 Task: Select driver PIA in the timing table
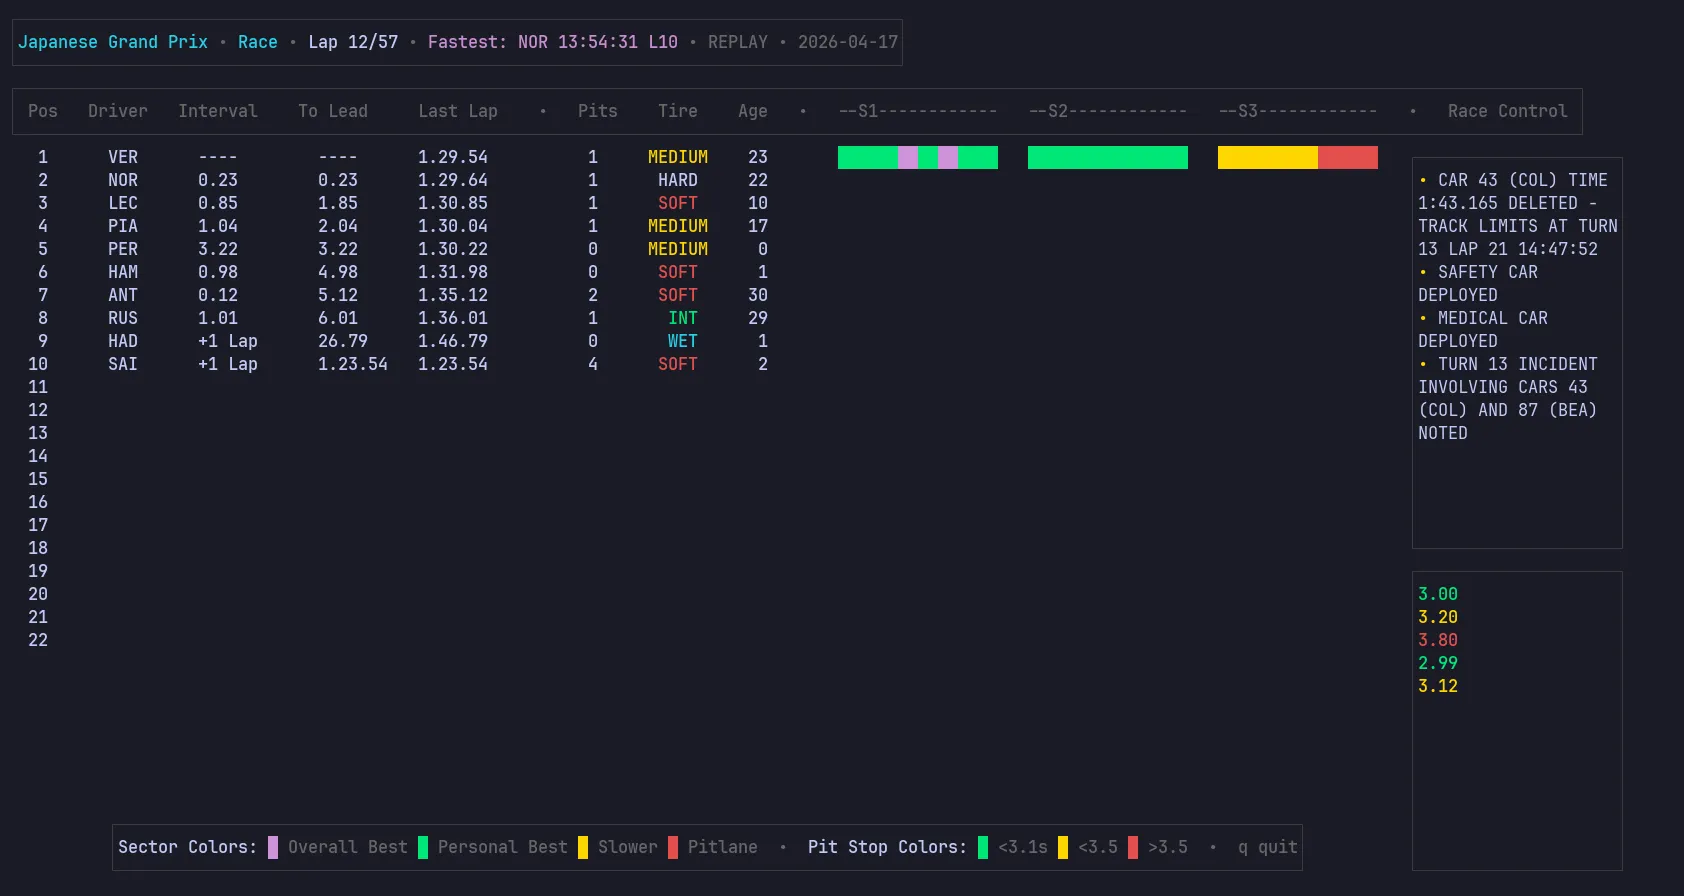click(x=123, y=226)
